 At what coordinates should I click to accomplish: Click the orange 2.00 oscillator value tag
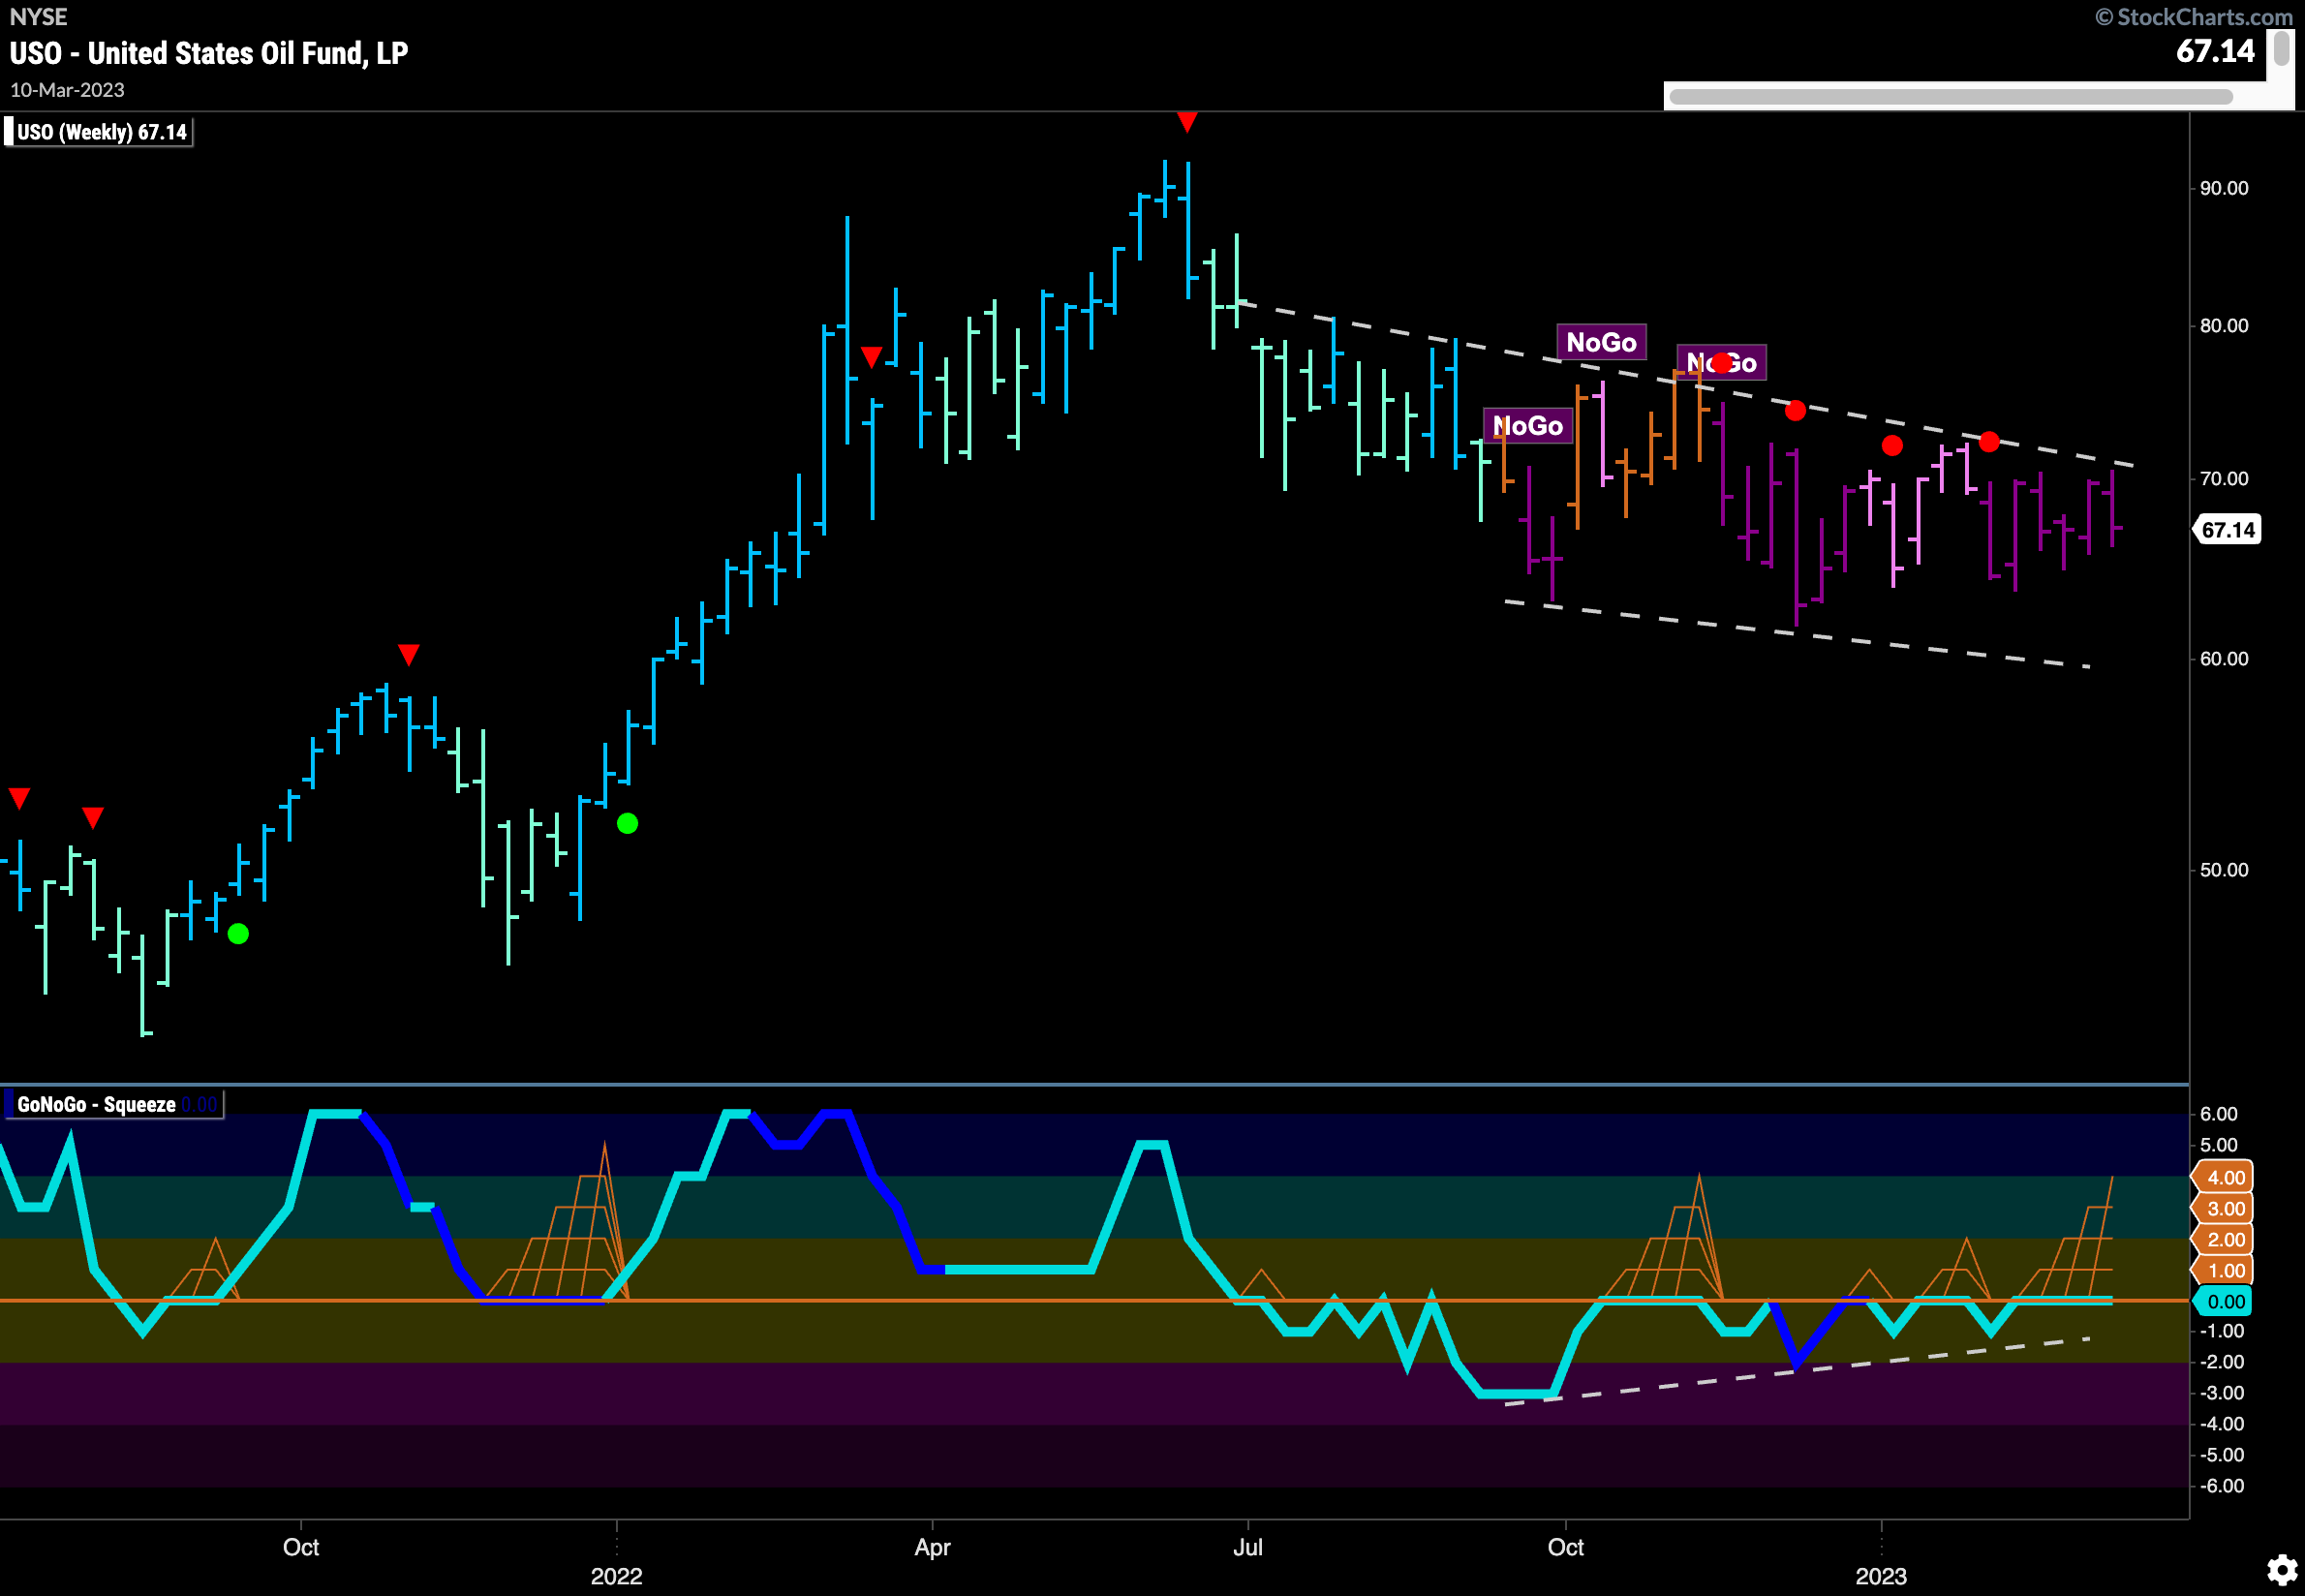(2224, 1239)
